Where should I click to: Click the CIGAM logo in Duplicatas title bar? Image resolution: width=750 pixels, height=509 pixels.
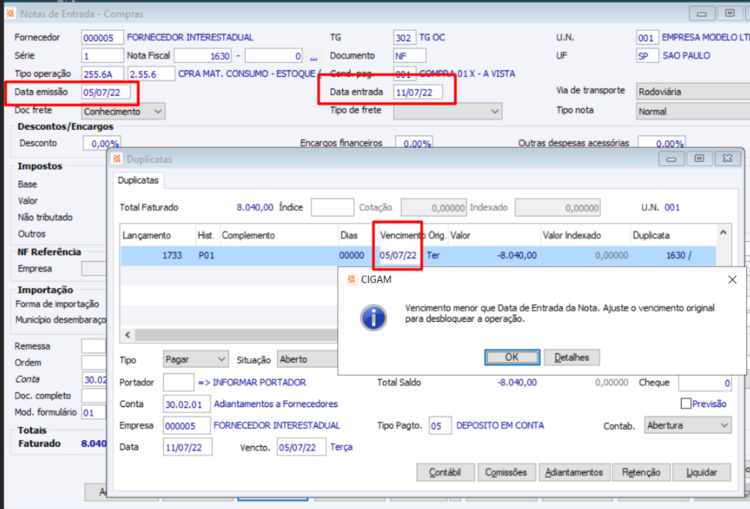[117, 159]
